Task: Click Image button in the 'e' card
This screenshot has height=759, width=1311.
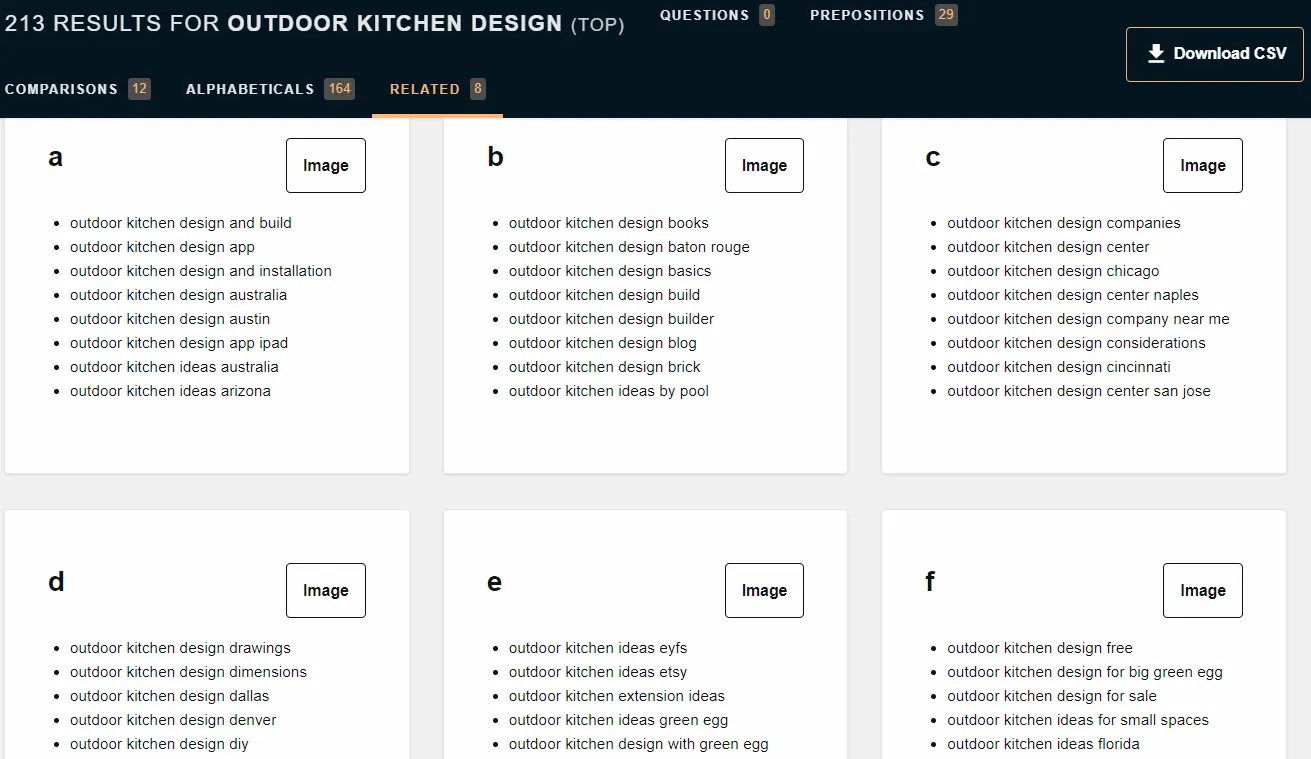Action: (x=764, y=591)
